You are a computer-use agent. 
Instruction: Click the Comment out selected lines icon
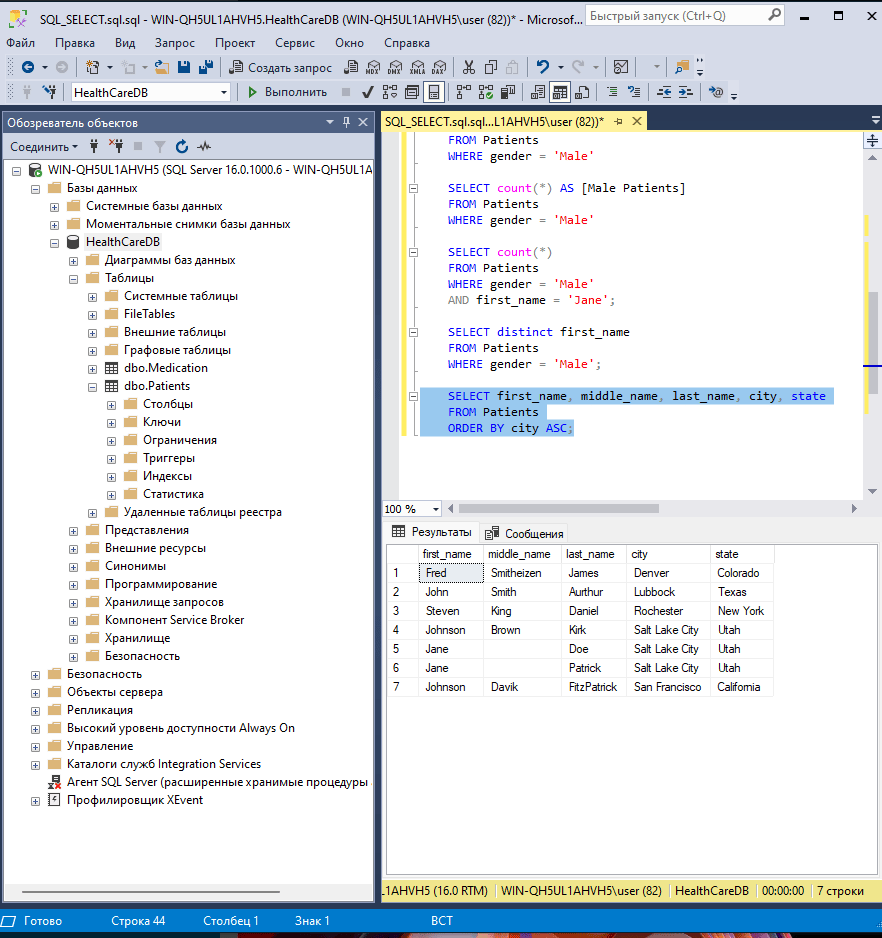(612, 92)
